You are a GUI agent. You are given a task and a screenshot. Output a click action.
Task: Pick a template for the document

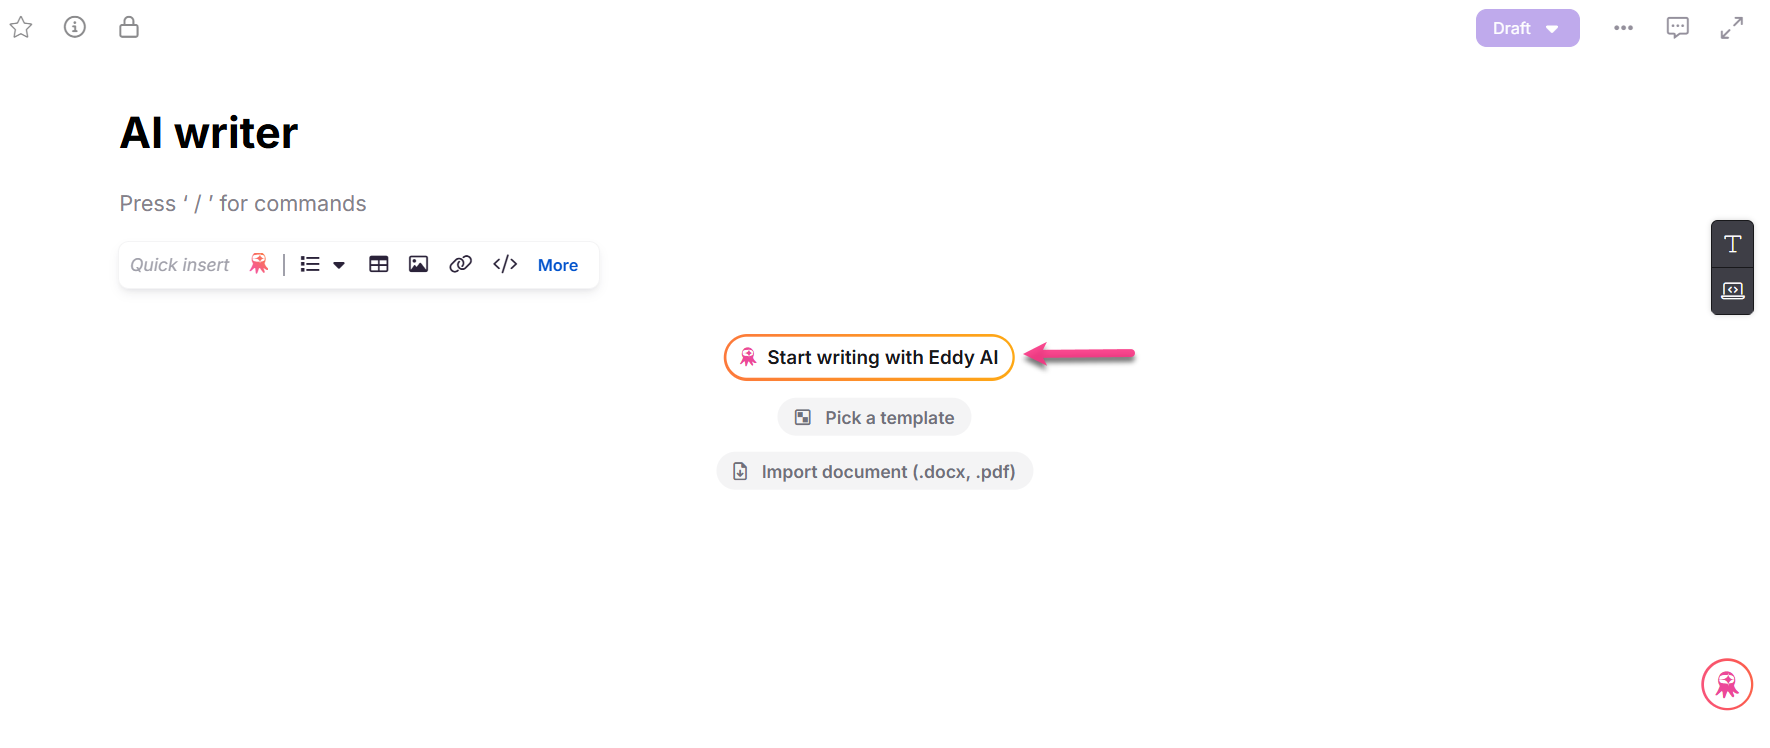pyautogui.click(x=873, y=417)
